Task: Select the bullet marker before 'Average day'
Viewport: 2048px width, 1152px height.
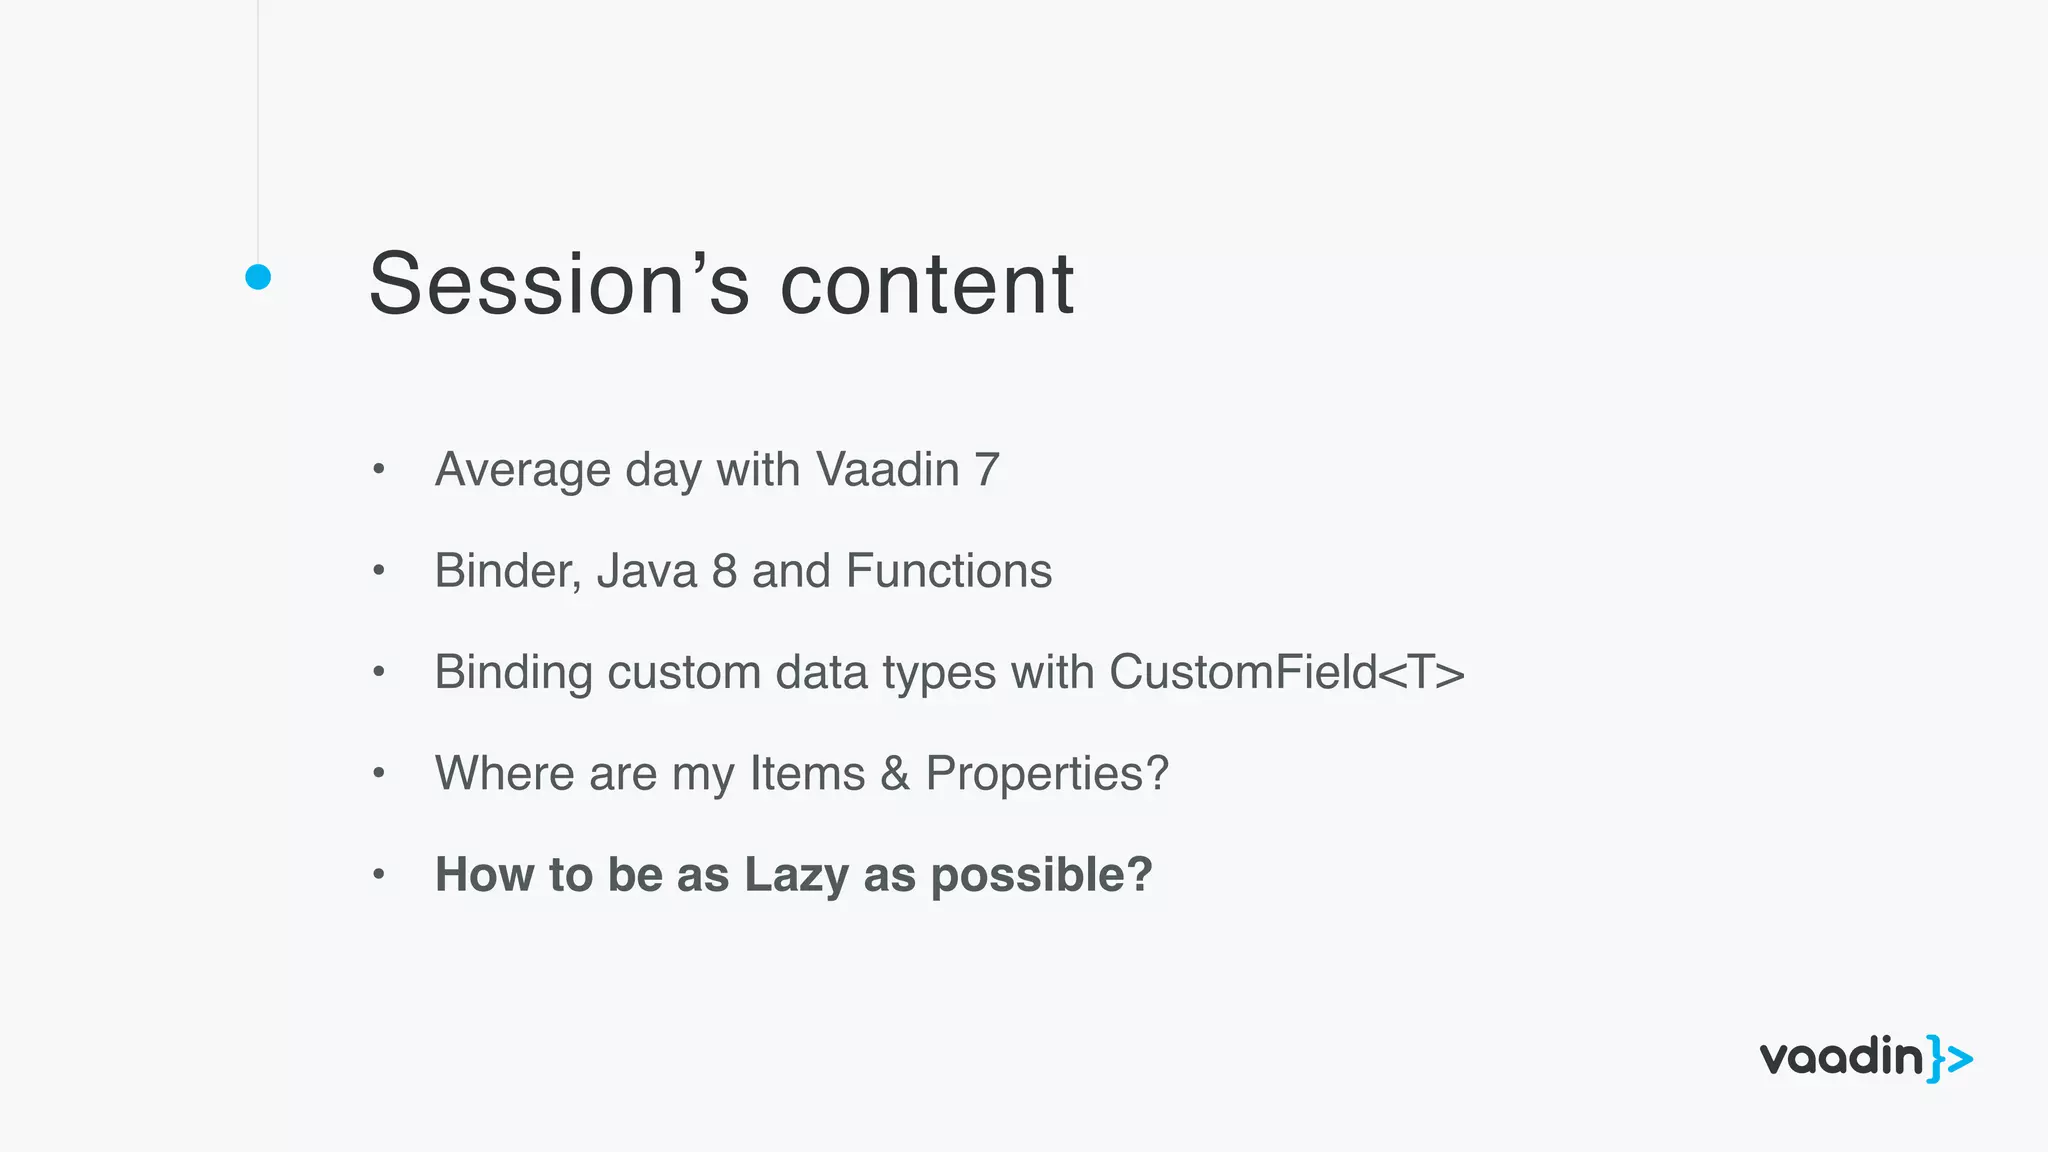Action: (x=378, y=468)
